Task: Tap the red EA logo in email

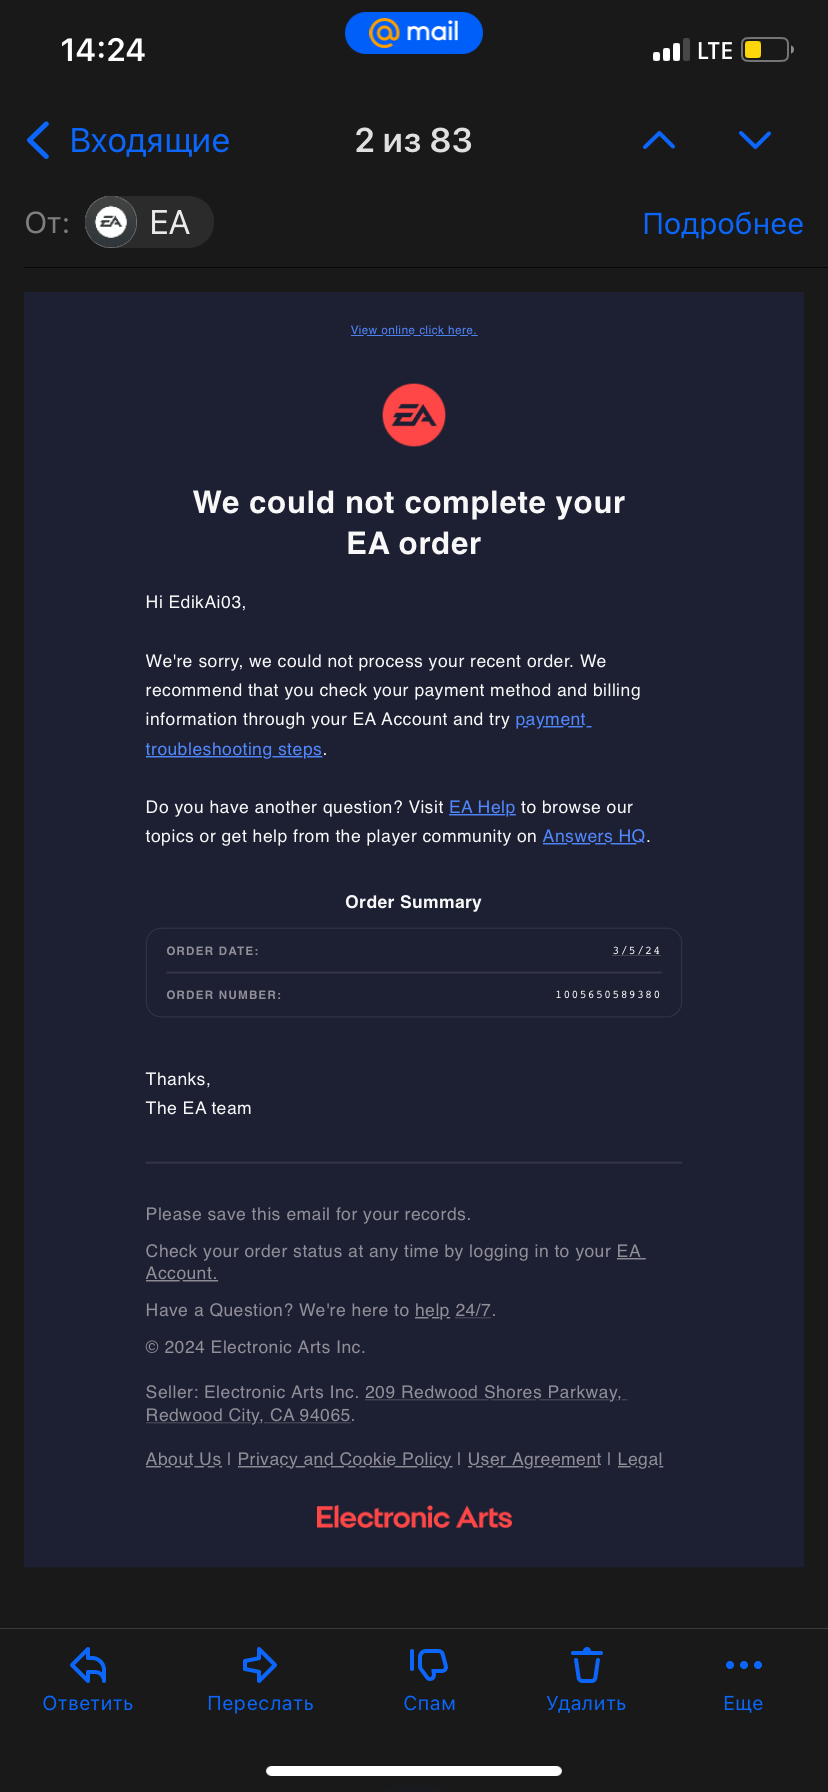Action: [414, 415]
